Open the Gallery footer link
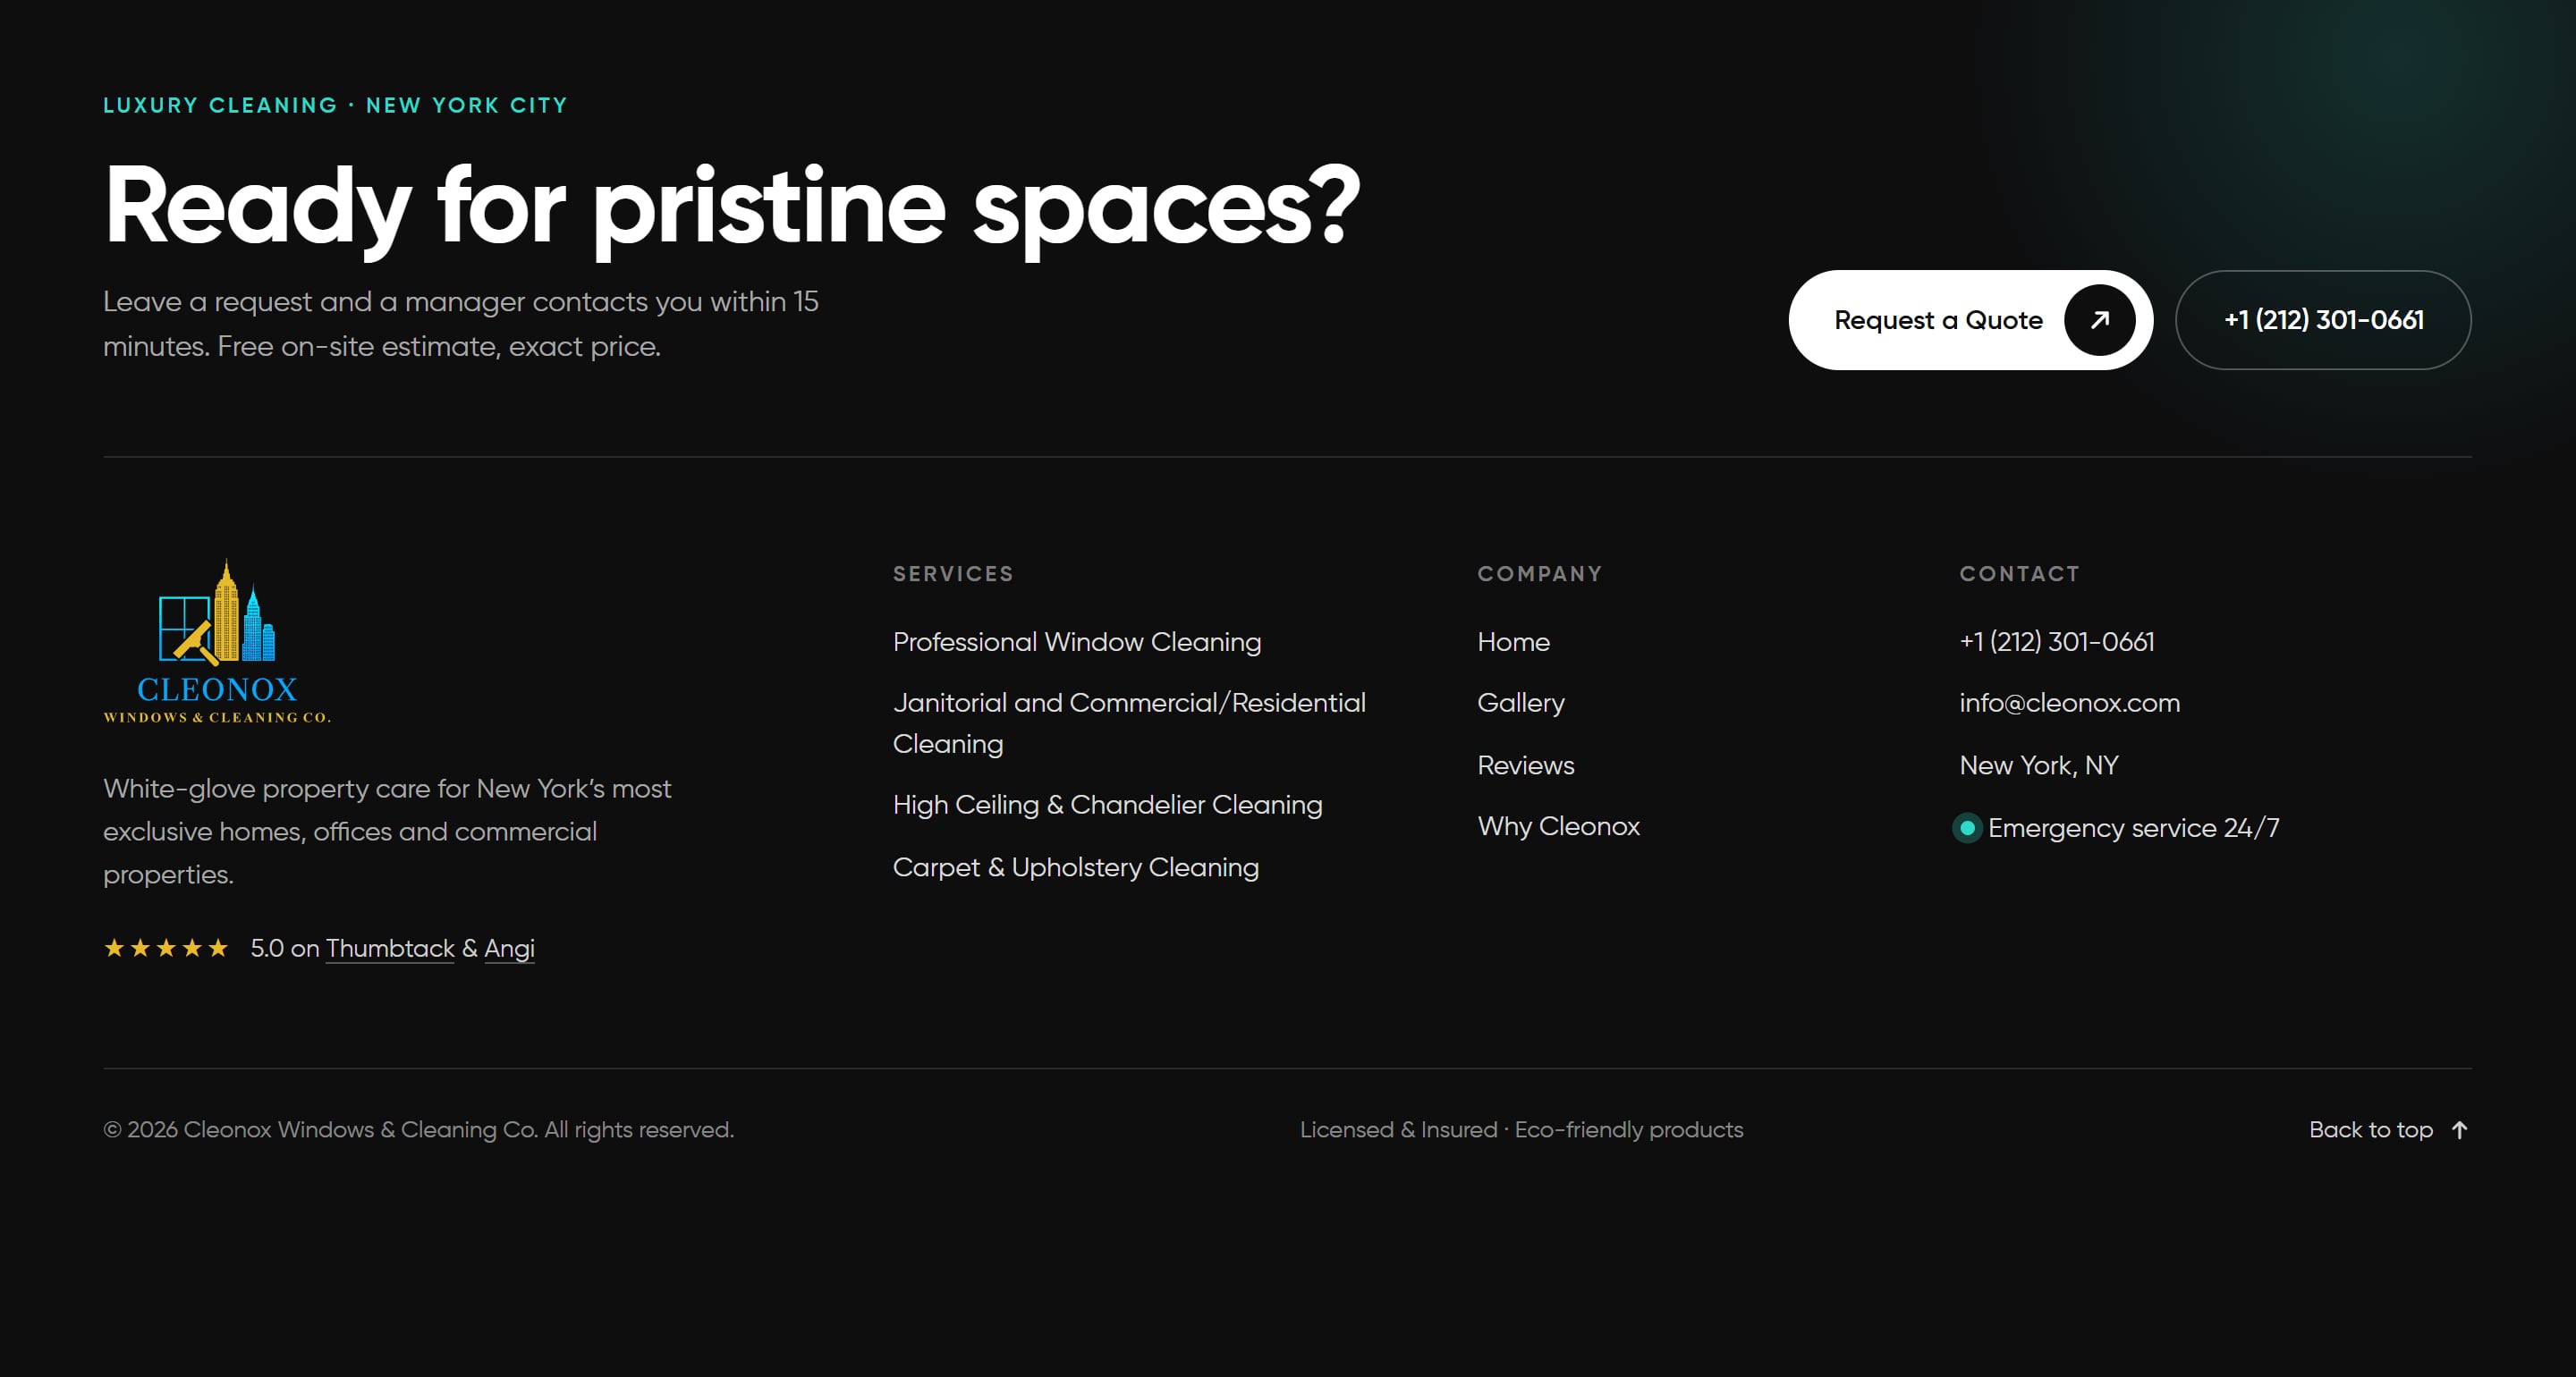The height and width of the screenshot is (1377, 2576). tap(1521, 703)
